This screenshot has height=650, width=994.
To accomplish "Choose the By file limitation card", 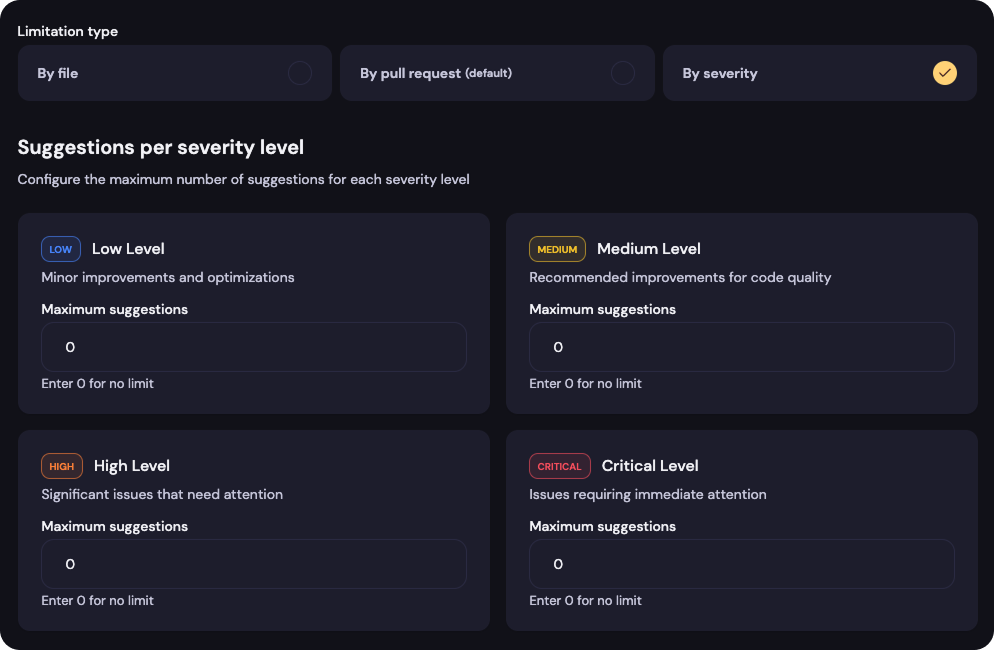I will [175, 73].
